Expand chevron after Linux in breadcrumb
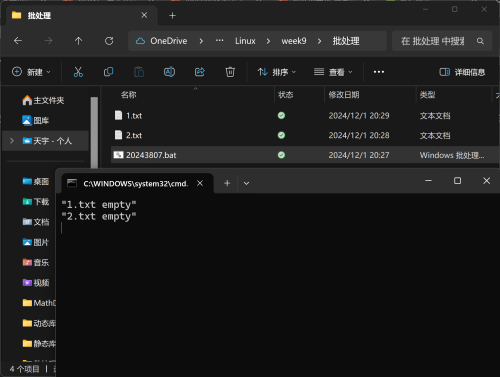 coord(268,41)
